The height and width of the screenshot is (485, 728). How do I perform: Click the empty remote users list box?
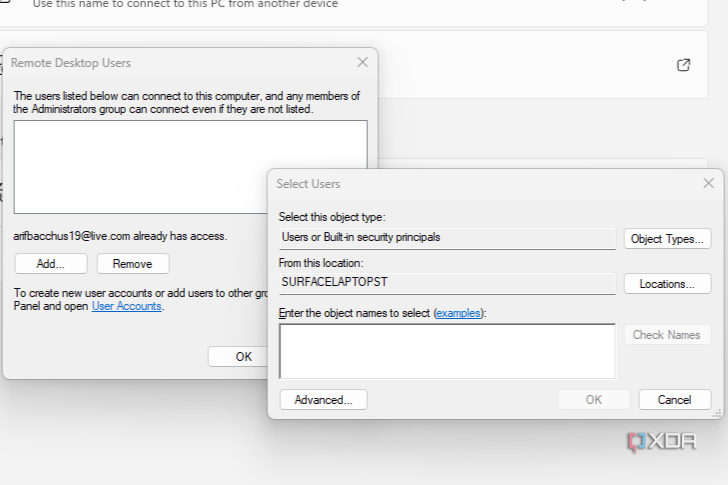tap(190, 166)
